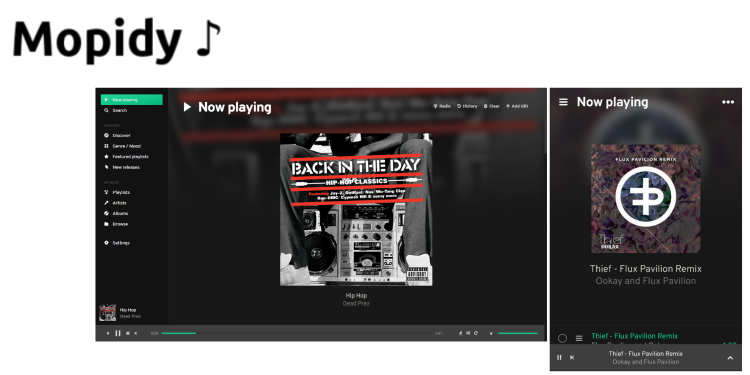Click the stop button in desktop player bar

click(128, 333)
